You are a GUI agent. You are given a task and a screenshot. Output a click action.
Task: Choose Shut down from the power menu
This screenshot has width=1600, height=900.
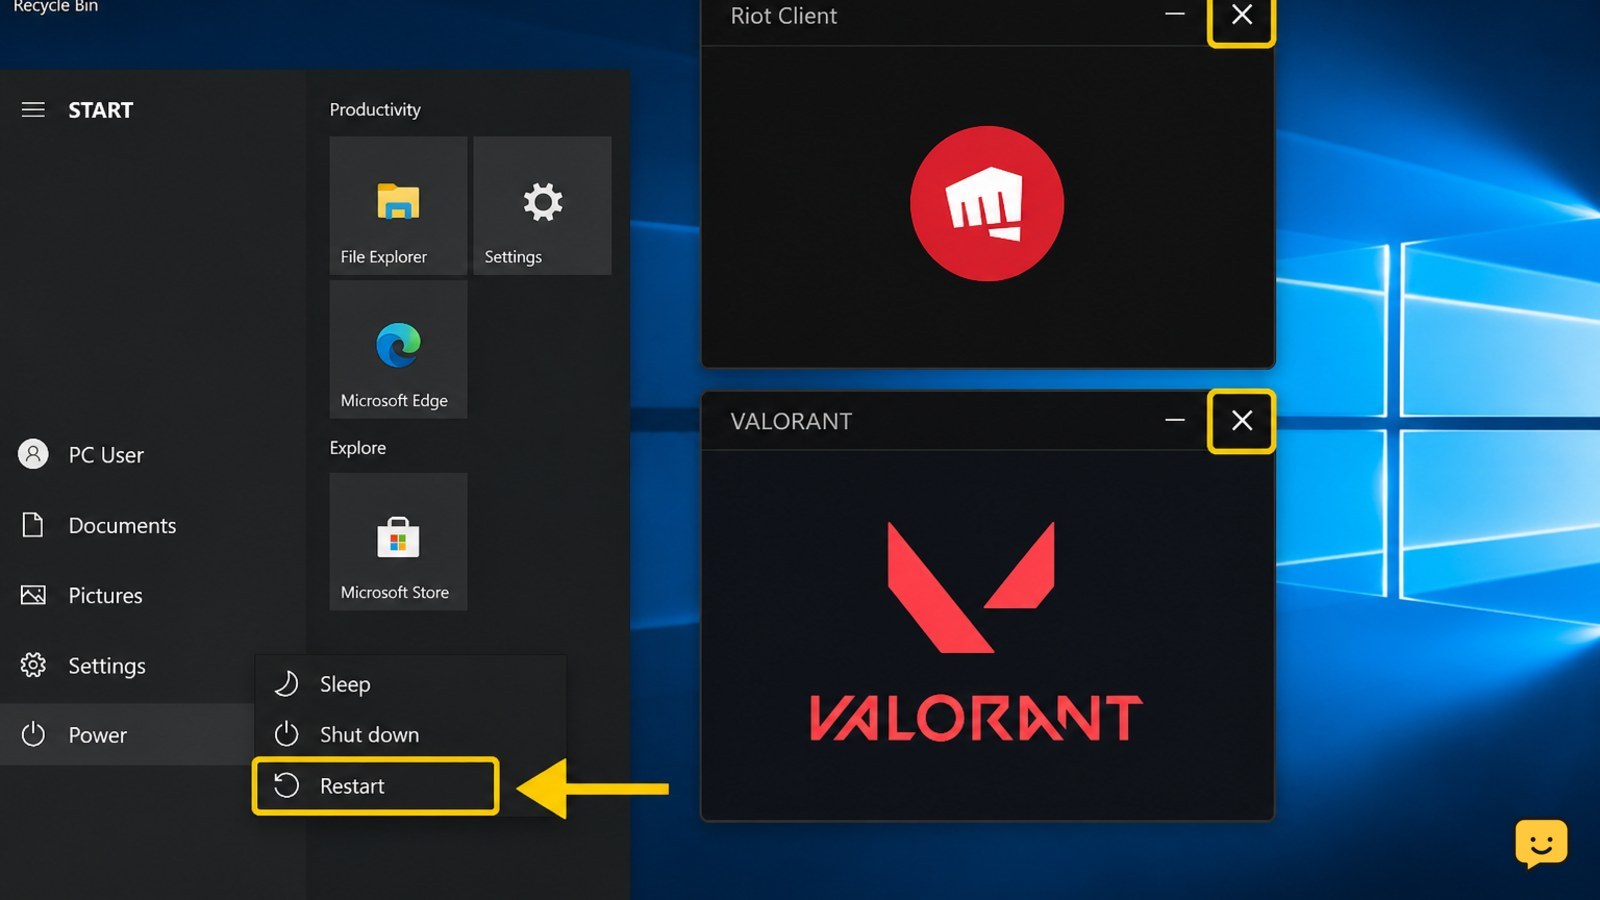click(x=410, y=734)
